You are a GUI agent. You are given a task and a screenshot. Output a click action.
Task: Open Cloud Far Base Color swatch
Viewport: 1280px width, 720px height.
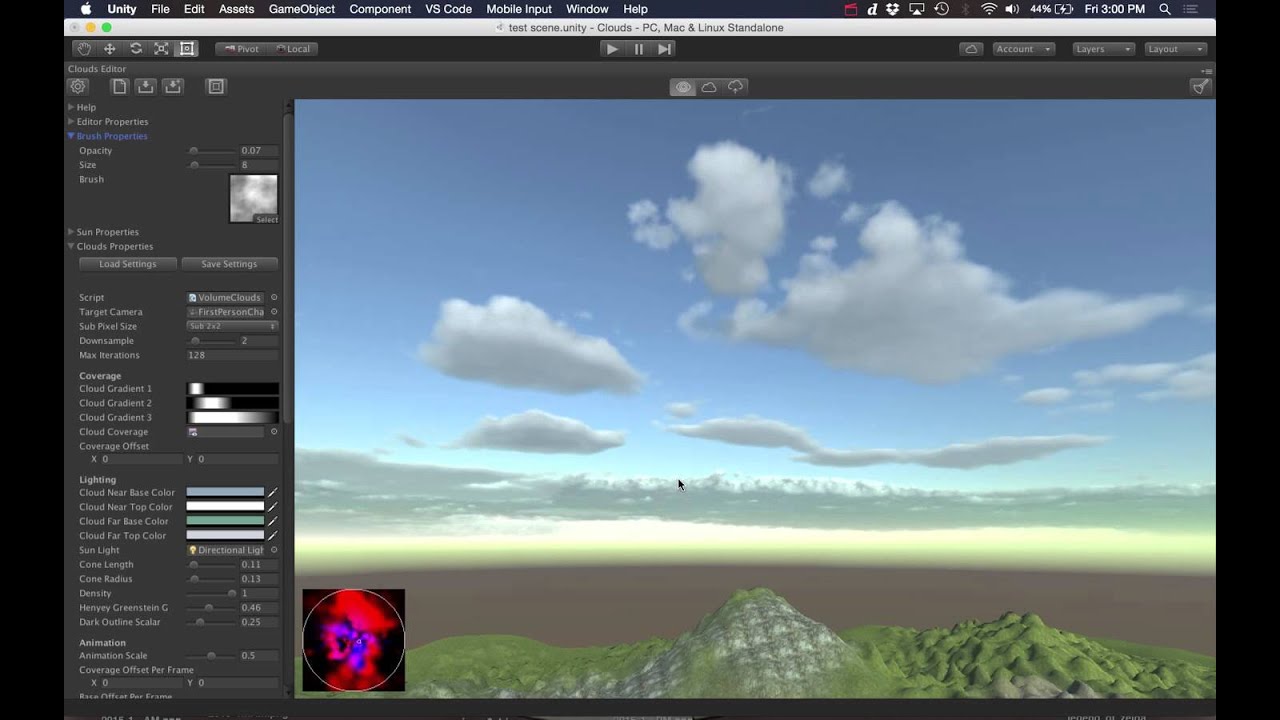tap(225, 521)
